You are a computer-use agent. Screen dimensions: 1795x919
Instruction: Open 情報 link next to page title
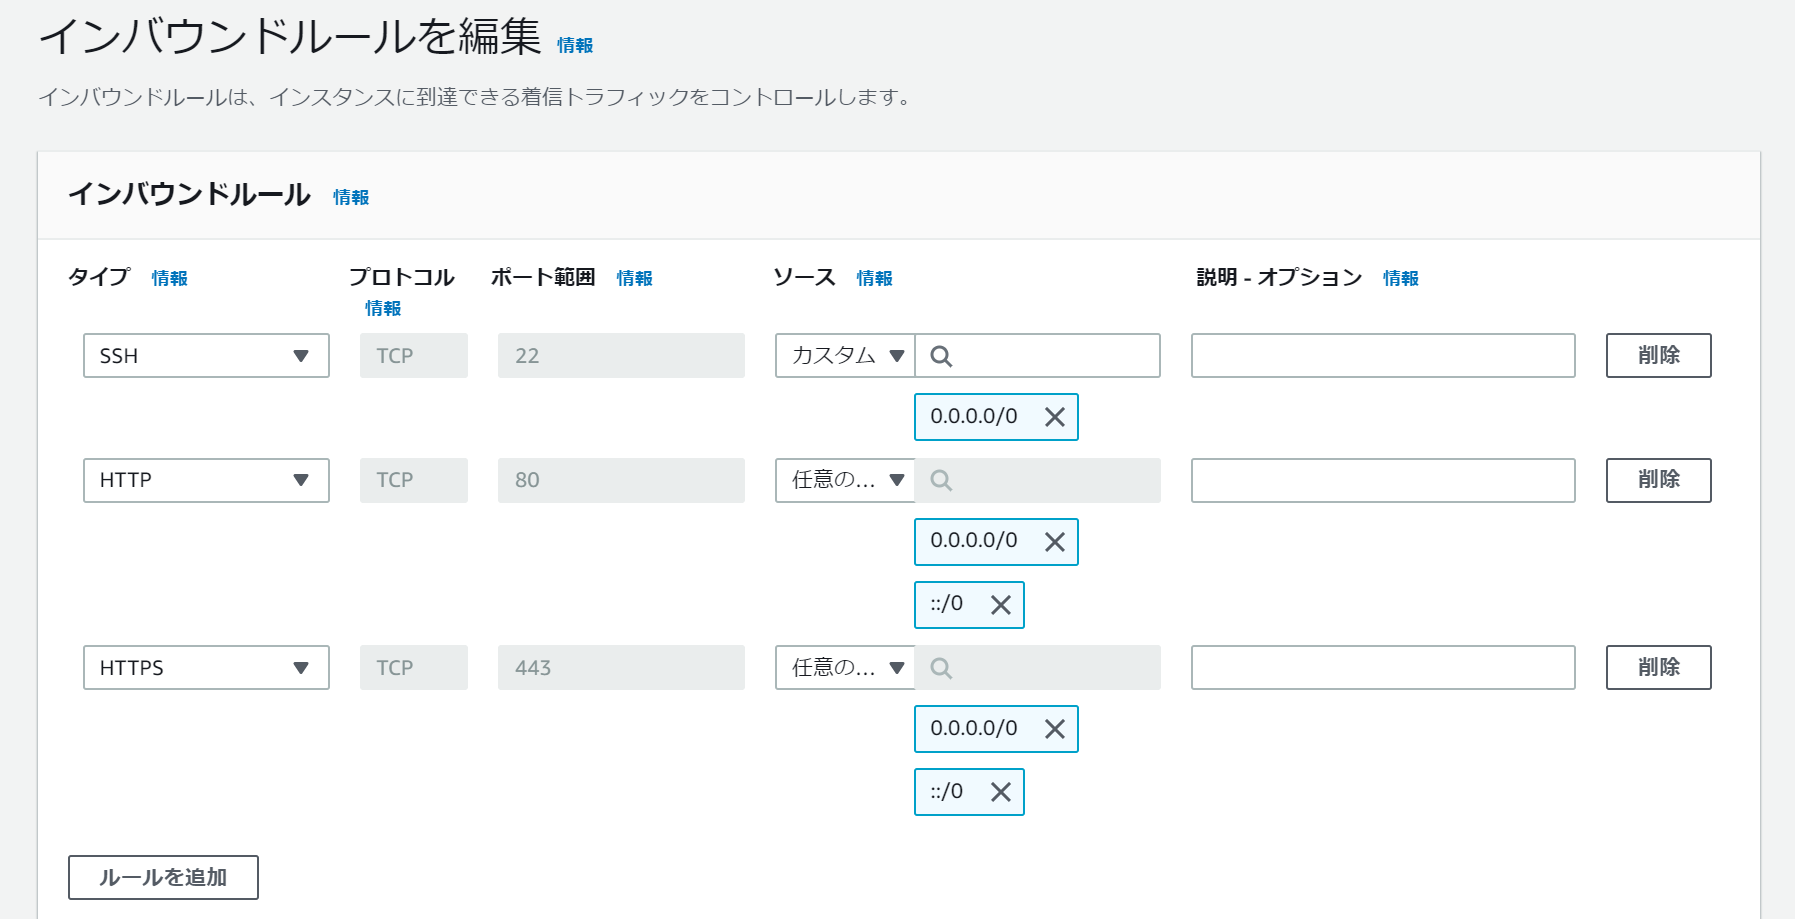pyautogui.click(x=575, y=46)
